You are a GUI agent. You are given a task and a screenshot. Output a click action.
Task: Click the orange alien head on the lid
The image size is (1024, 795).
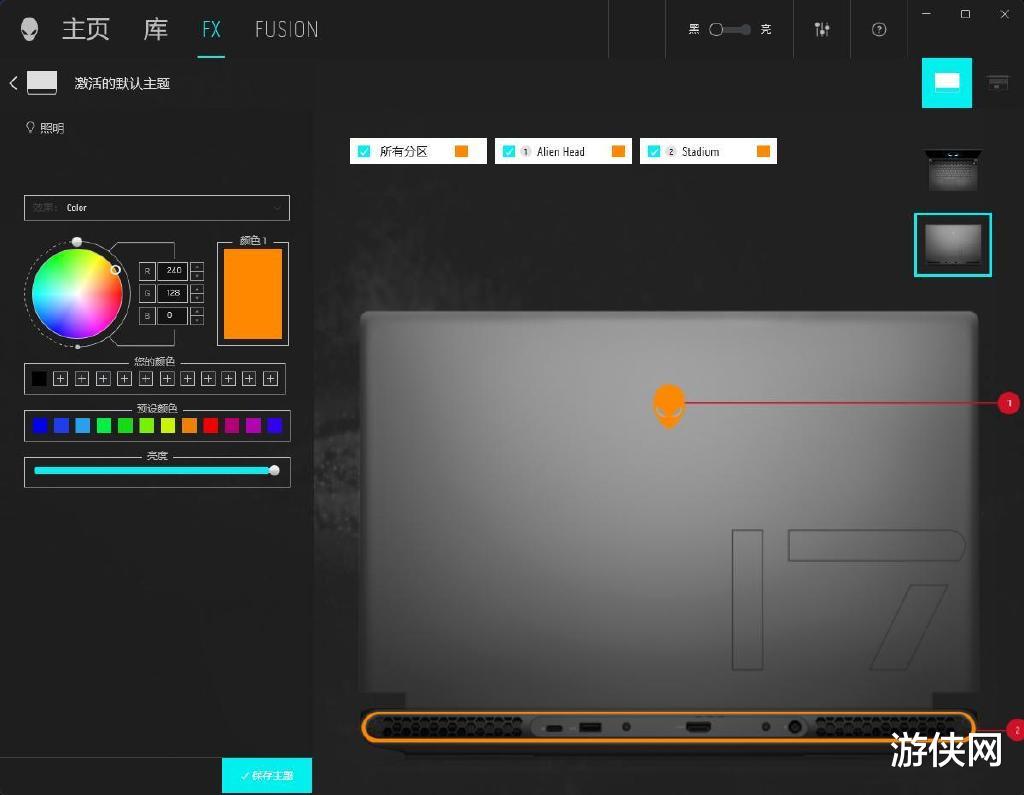click(x=669, y=406)
